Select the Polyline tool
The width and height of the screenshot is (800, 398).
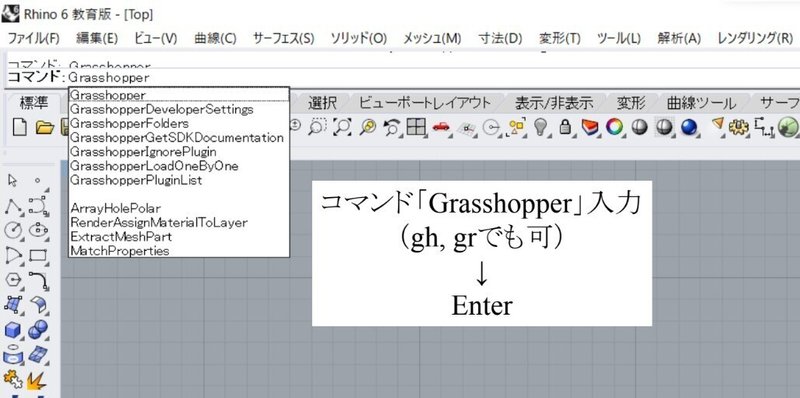[13, 206]
